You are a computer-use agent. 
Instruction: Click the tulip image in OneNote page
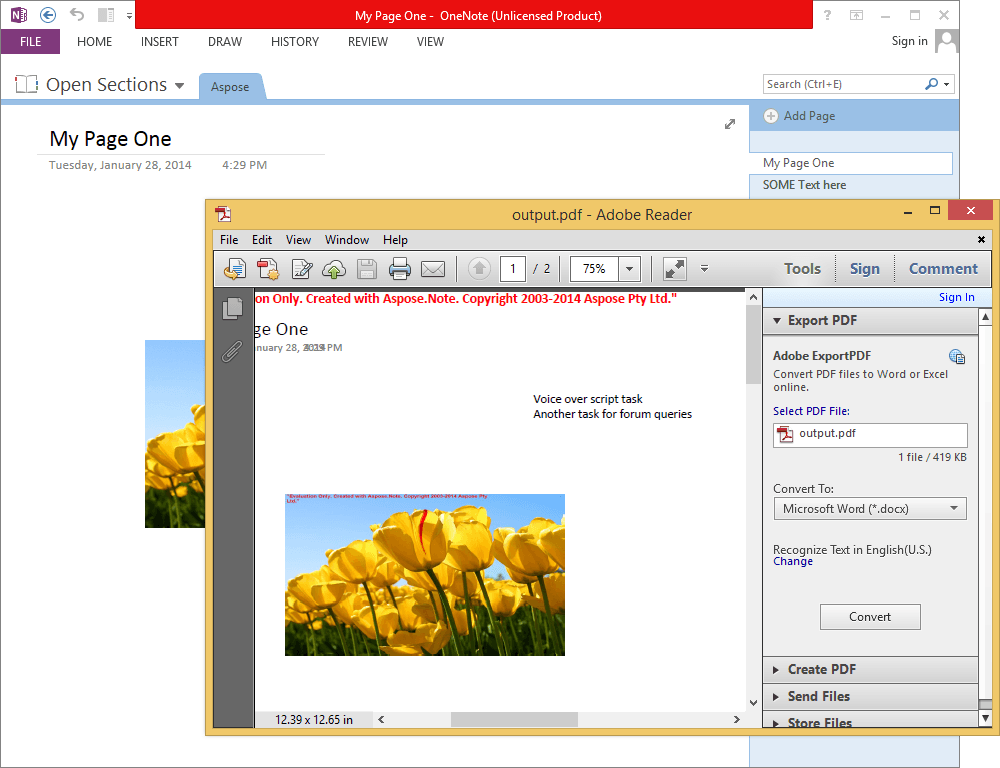tap(175, 434)
